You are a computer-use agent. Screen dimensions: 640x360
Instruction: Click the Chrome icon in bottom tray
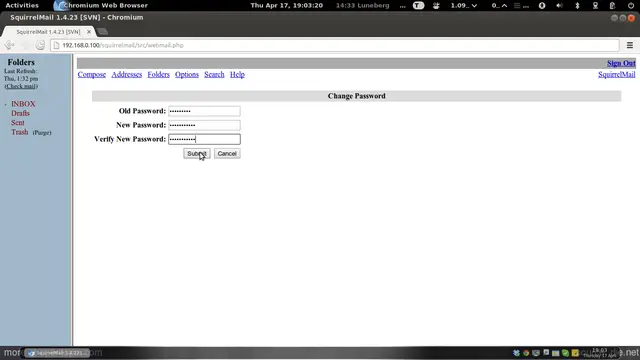pos(526,353)
